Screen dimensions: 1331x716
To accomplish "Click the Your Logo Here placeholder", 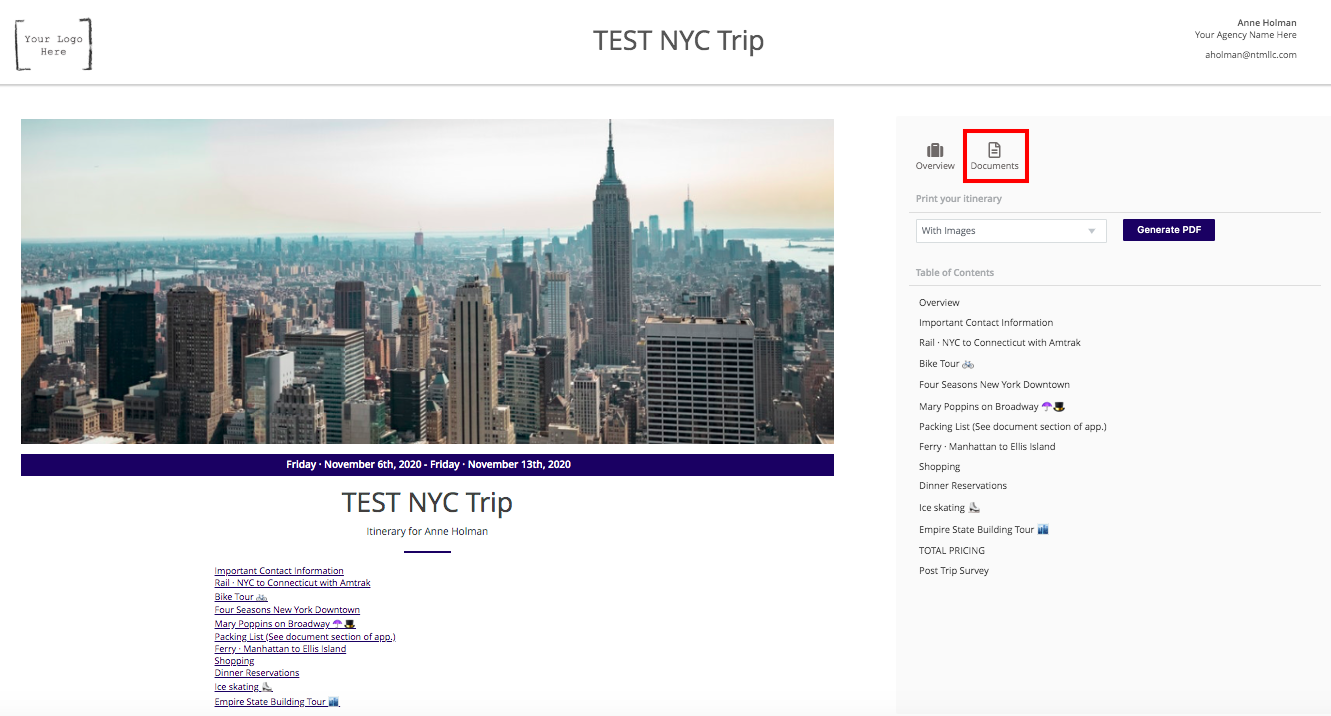I will 54,45.
